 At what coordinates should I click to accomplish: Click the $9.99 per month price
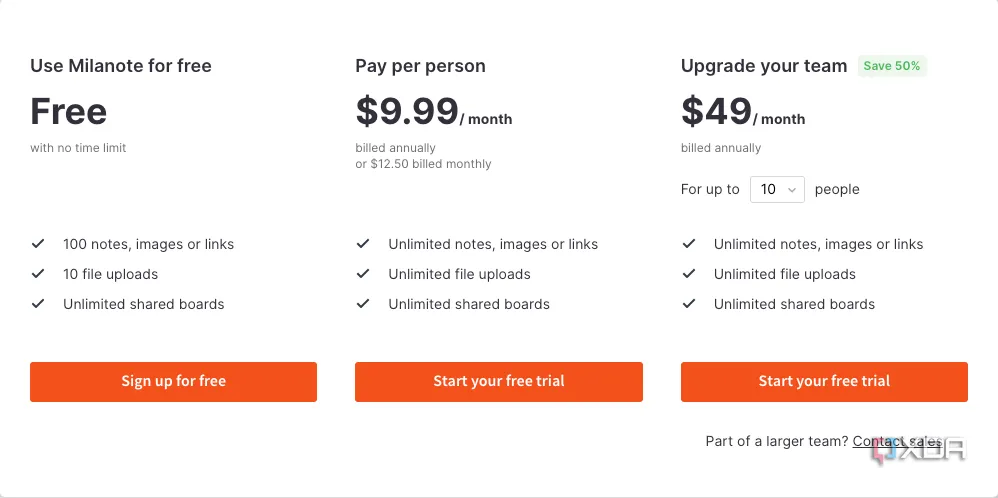pyautogui.click(x=433, y=111)
